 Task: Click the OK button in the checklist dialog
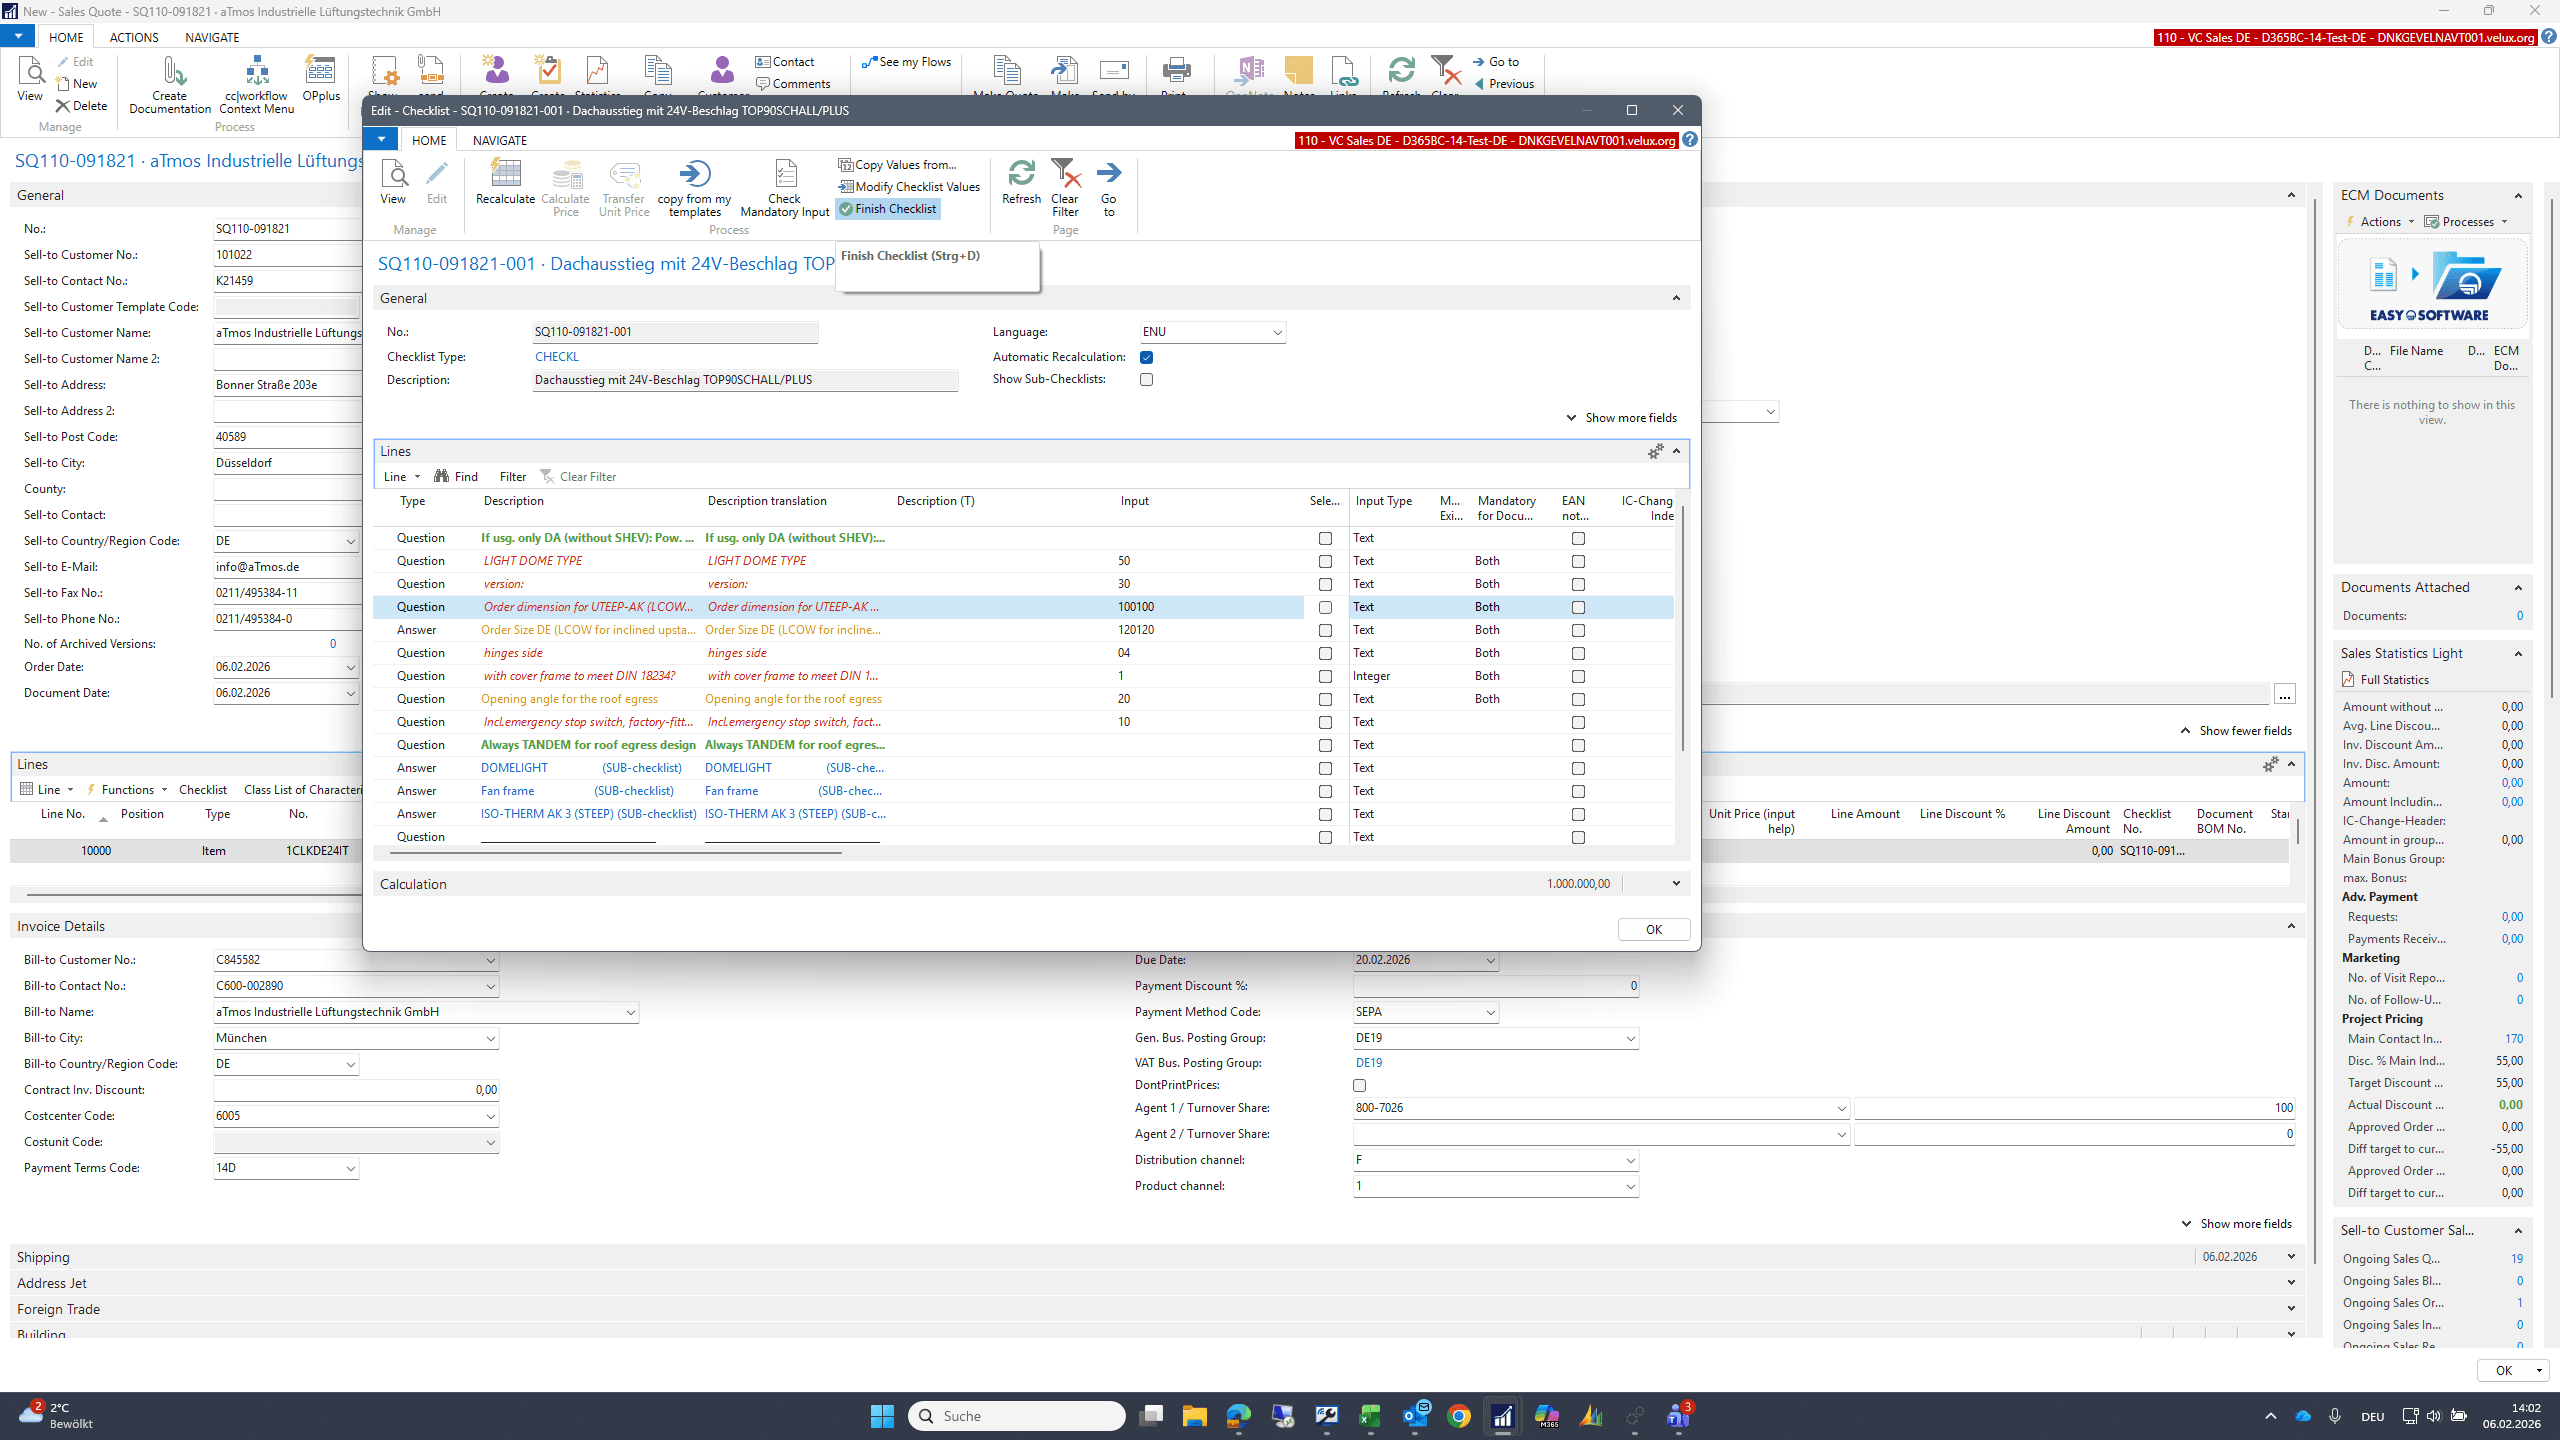point(1654,929)
